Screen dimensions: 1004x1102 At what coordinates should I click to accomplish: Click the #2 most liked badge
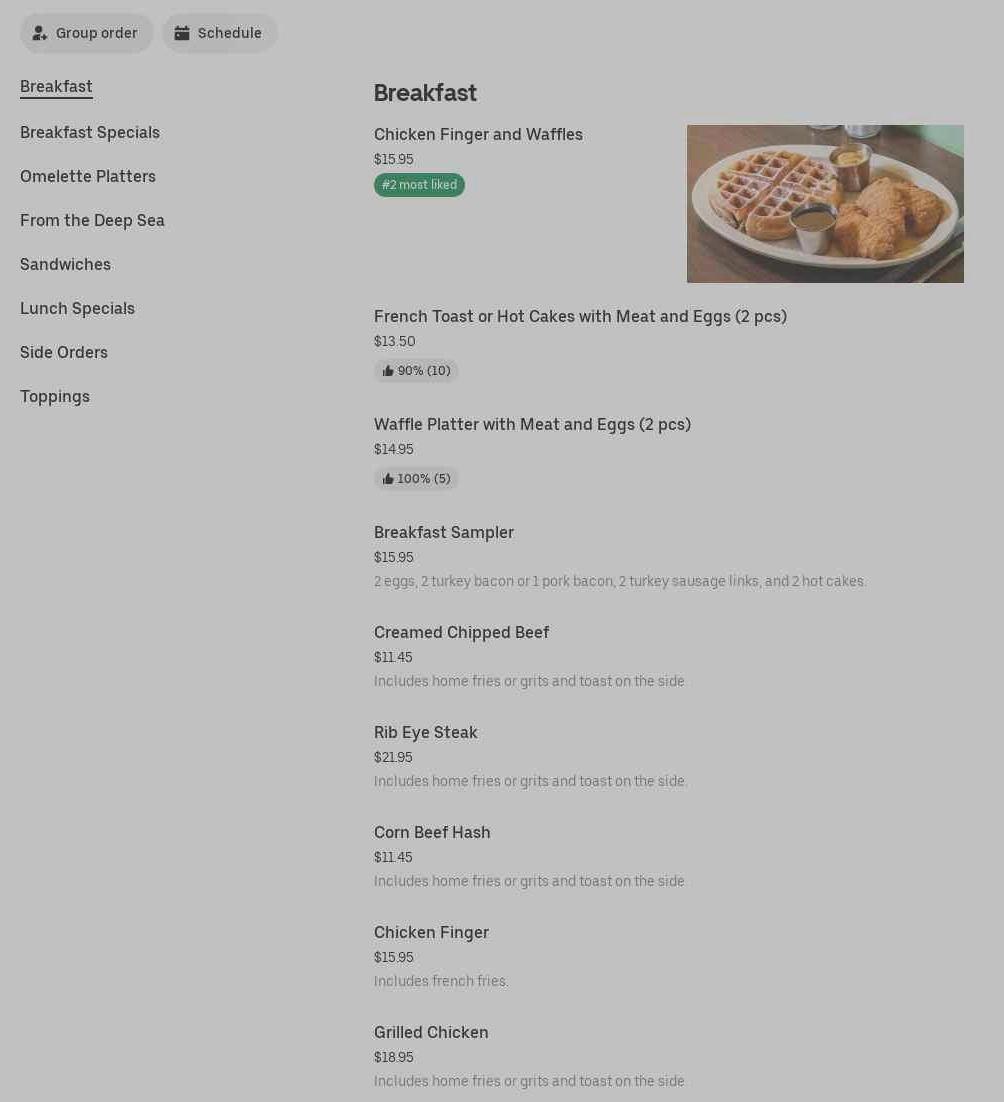(419, 185)
